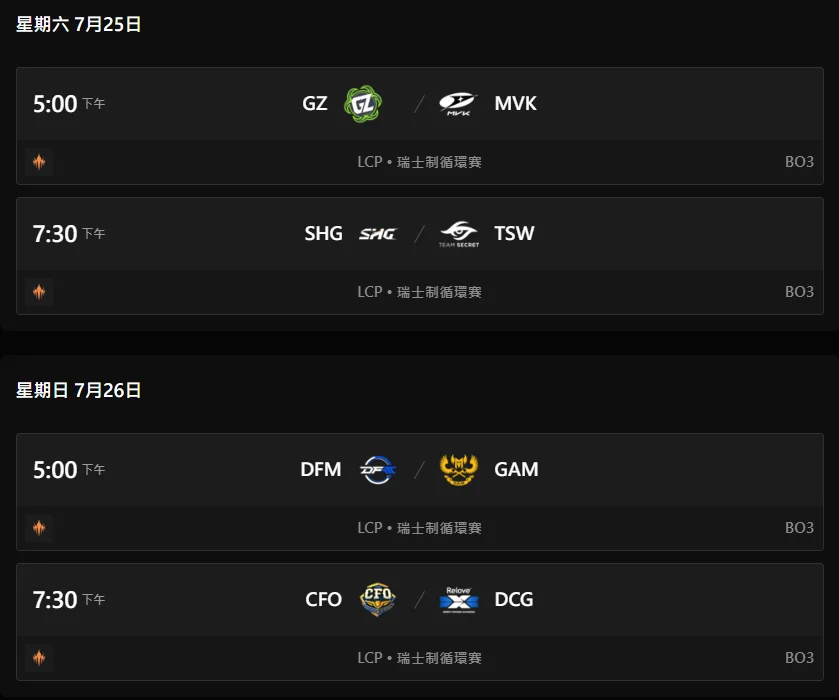Click the 星期日 7月26日 date header
839x700 pixels.
(79, 390)
